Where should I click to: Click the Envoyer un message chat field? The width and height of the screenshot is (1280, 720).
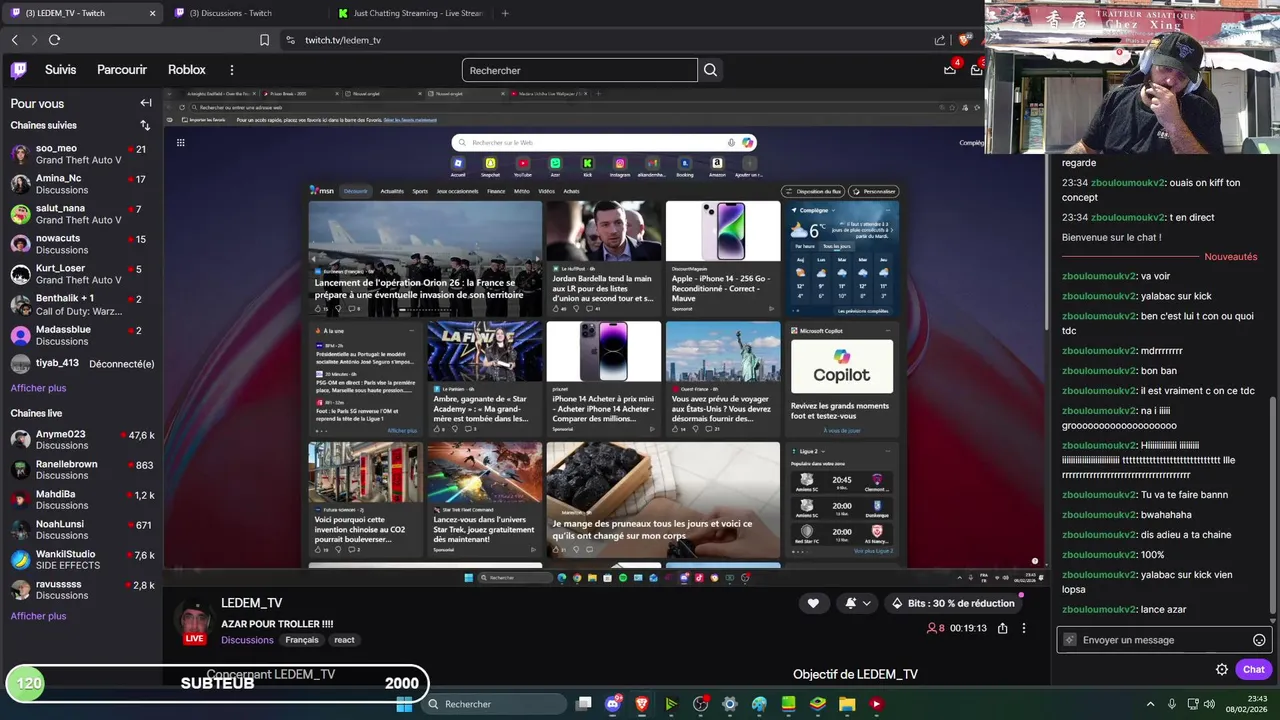tap(1164, 640)
